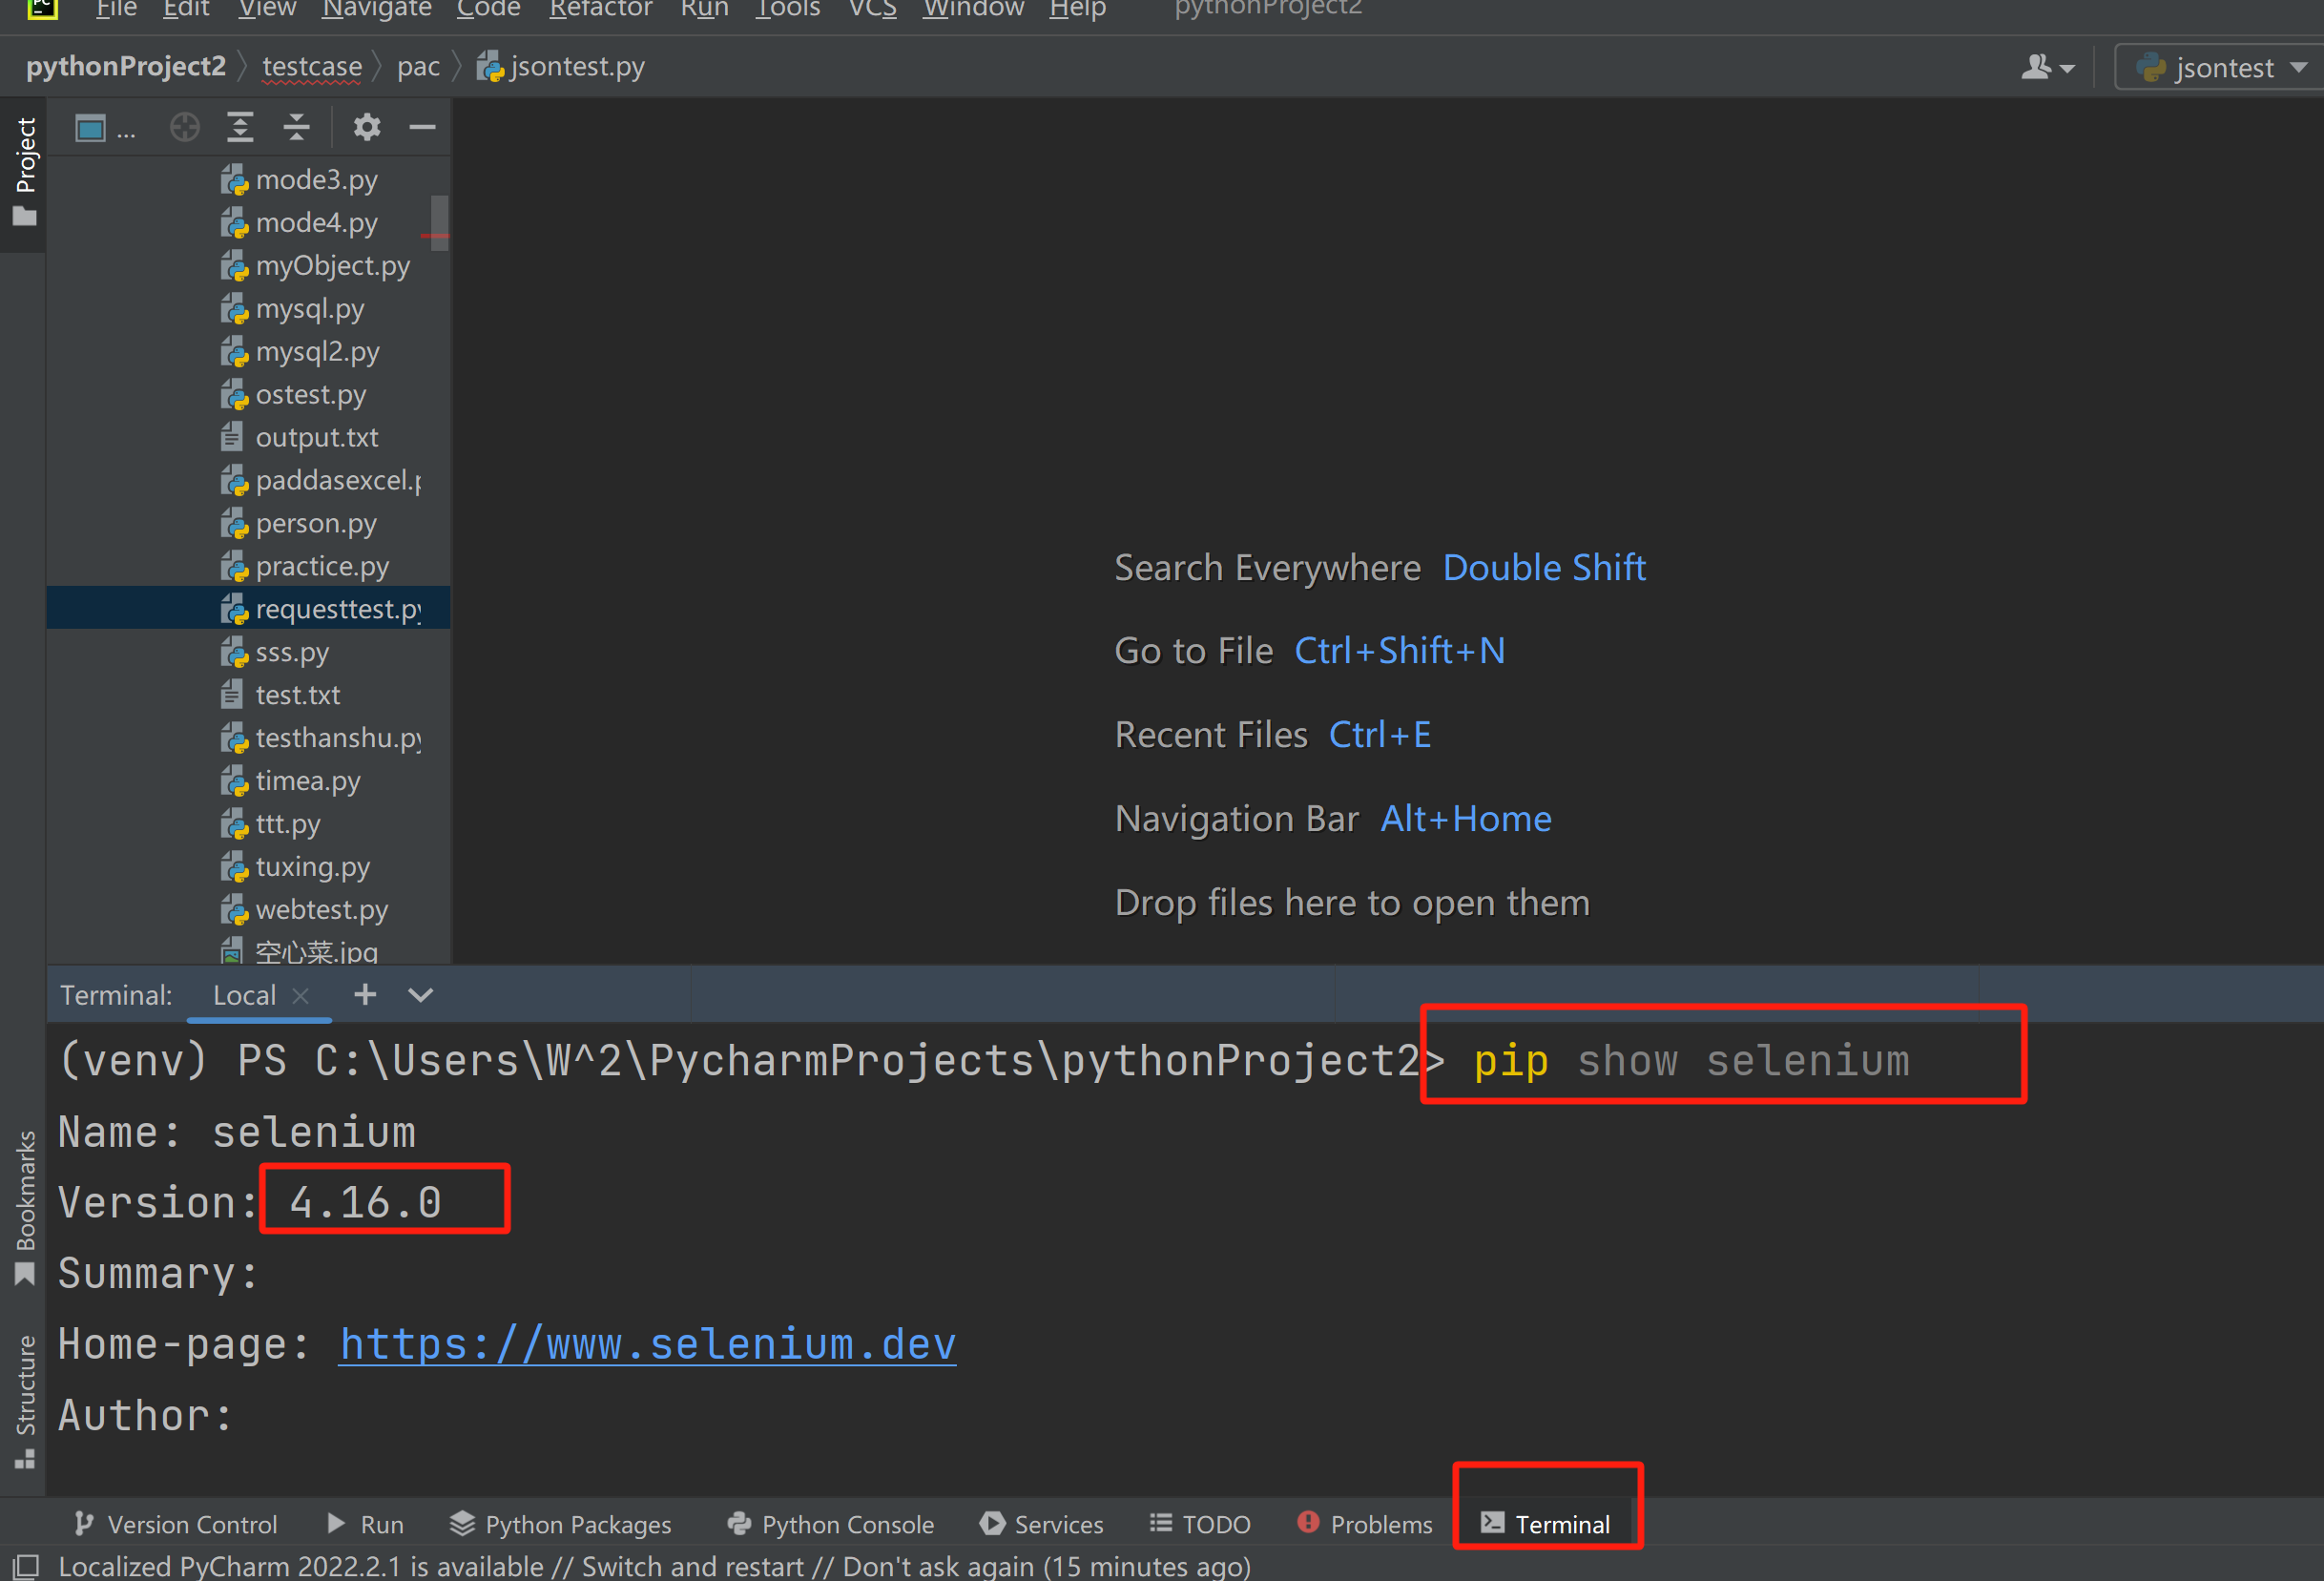Open the terminal session options chevron
The height and width of the screenshot is (1581, 2324).
pyautogui.click(x=421, y=995)
